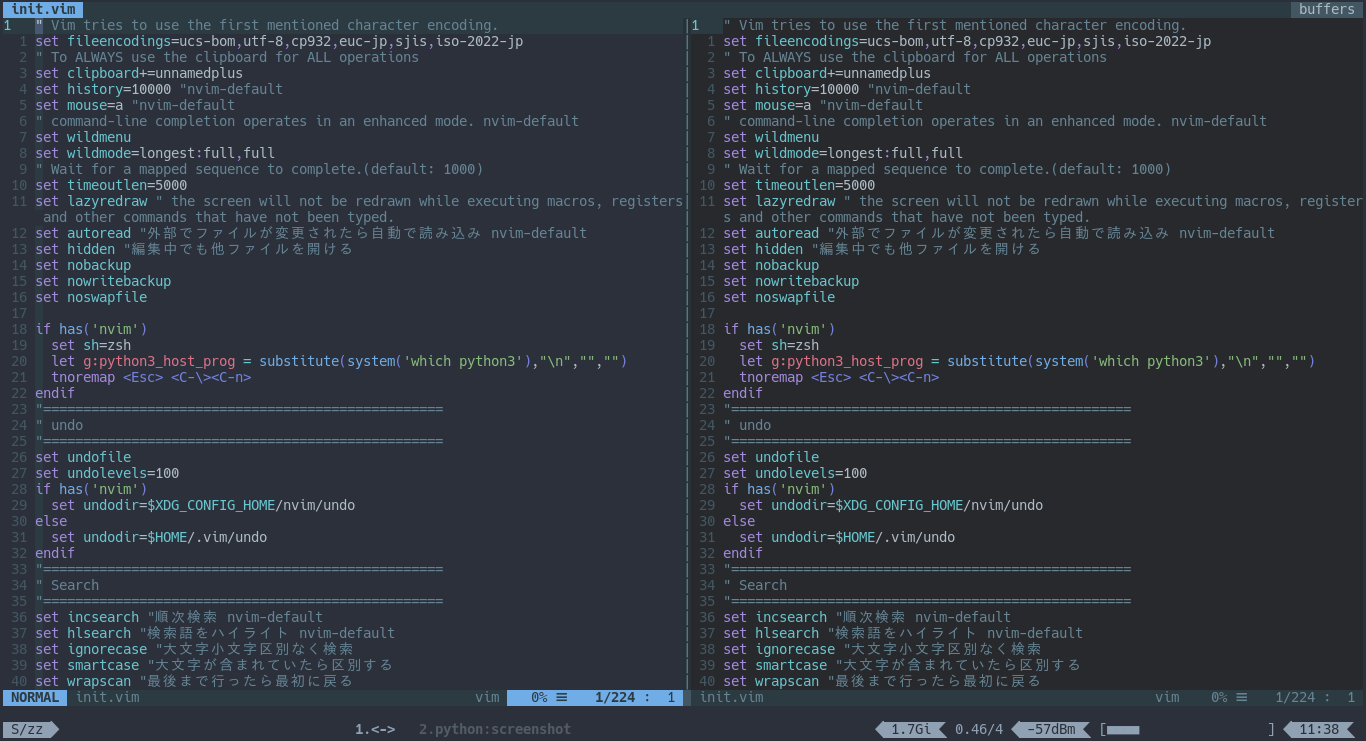Image resolution: width=1366 pixels, height=741 pixels.
Task: Click set hlsearch line in right split
Action: tap(903, 633)
